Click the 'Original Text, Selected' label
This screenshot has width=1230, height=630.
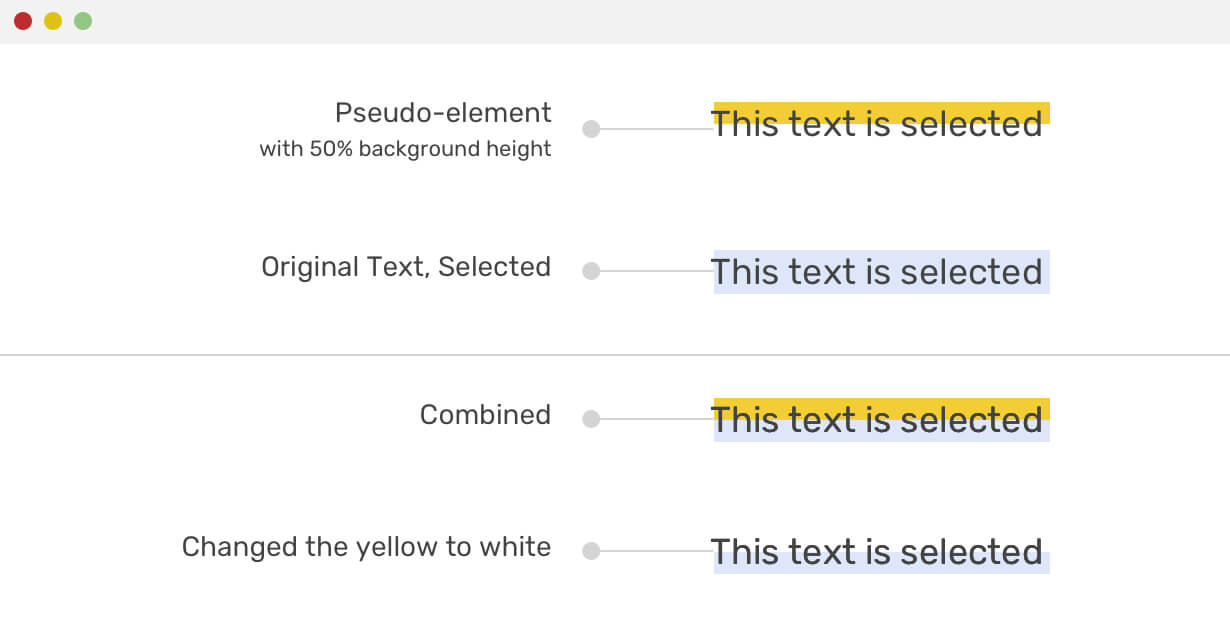[406, 267]
